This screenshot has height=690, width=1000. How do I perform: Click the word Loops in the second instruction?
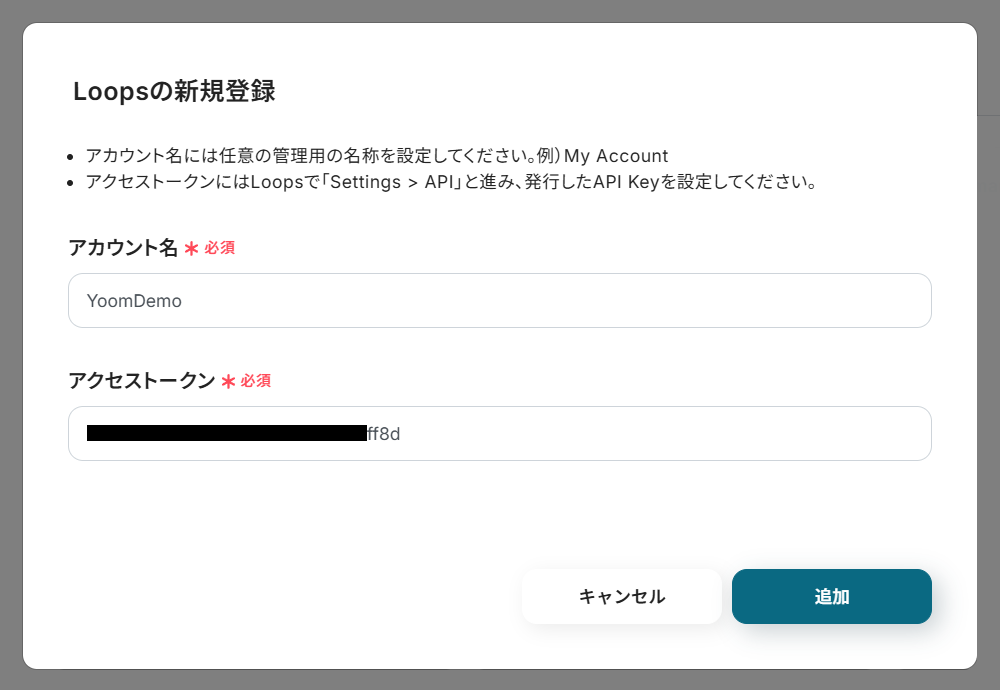click(273, 184)
